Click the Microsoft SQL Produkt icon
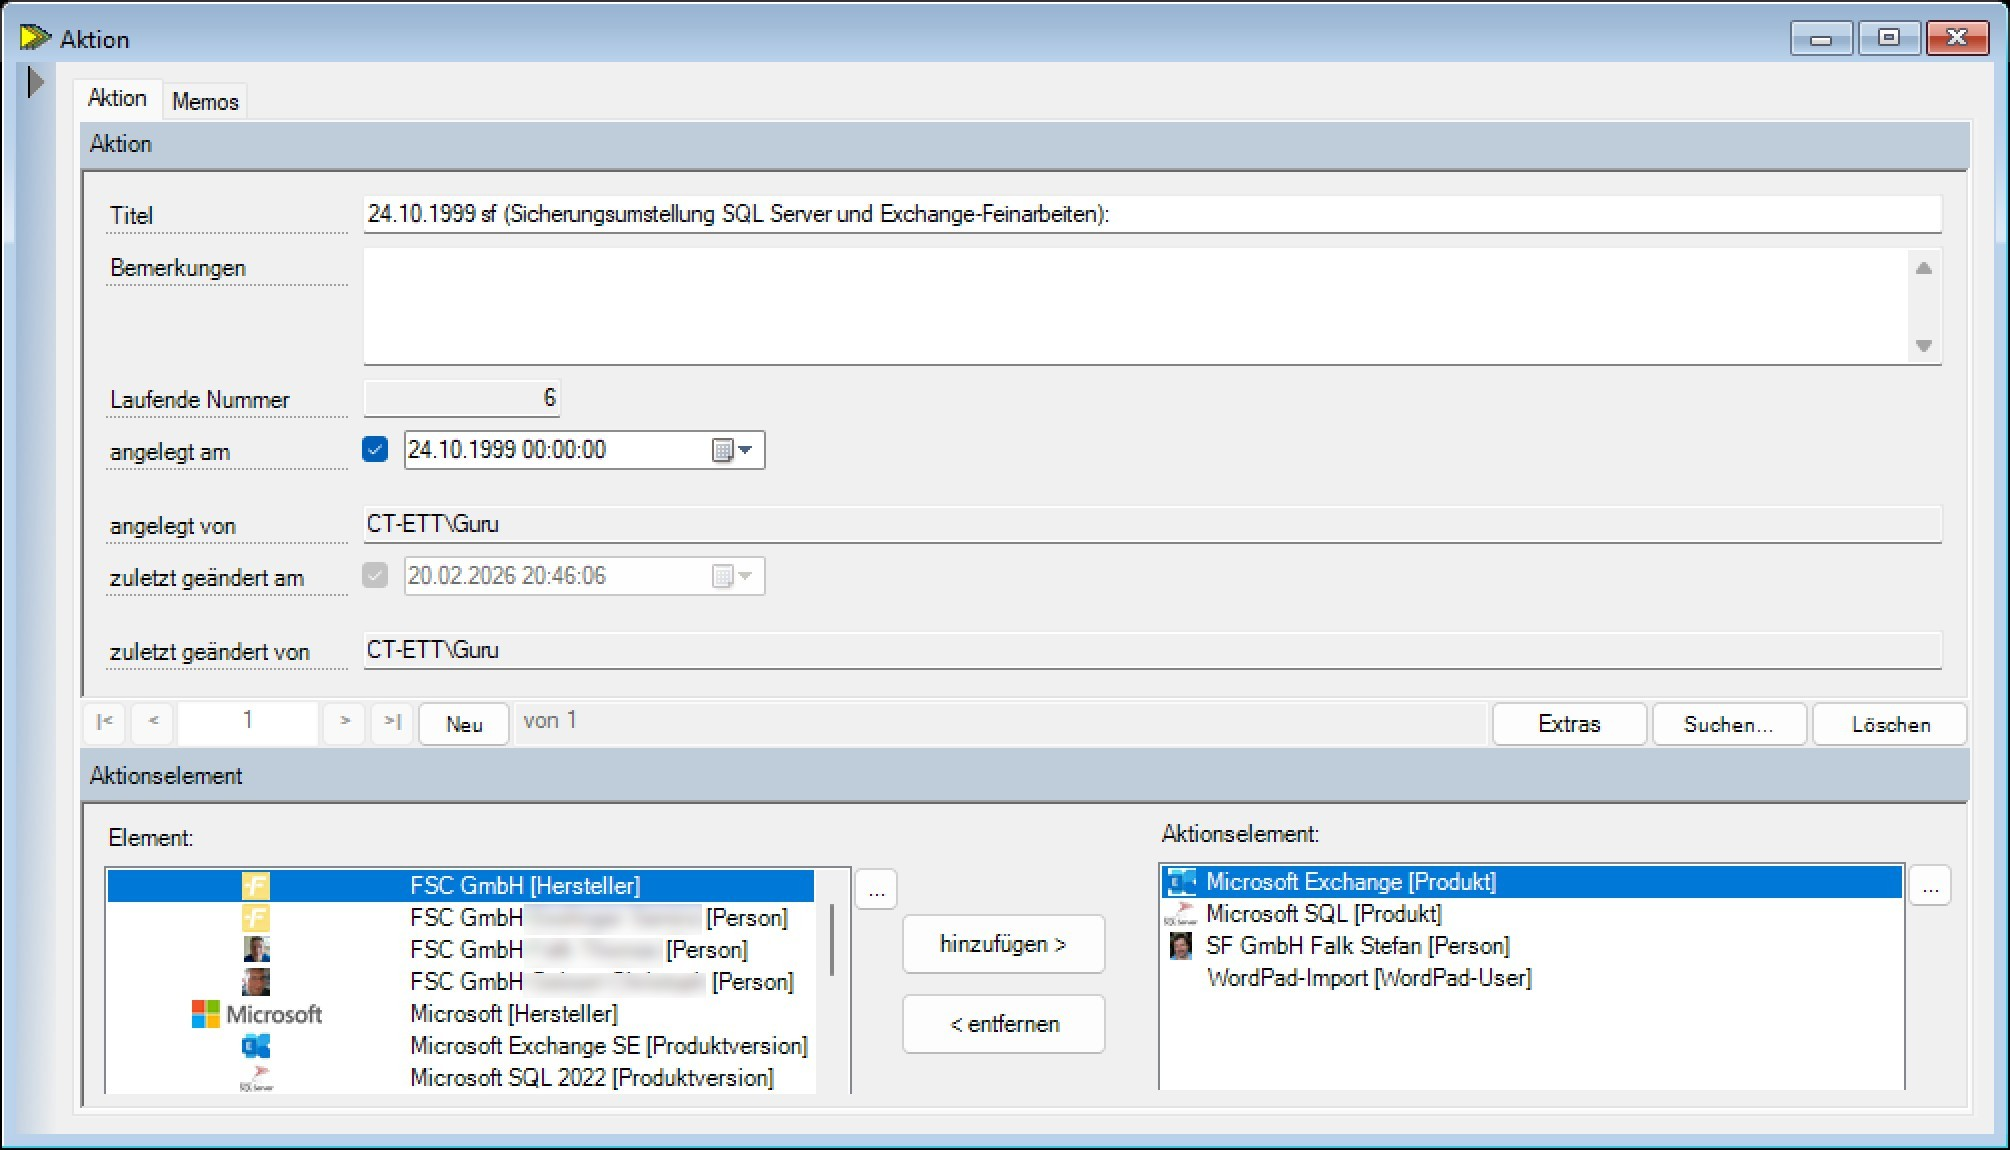The image size is (2010, 1150). pyautogui.click(x=1182, y=914)
